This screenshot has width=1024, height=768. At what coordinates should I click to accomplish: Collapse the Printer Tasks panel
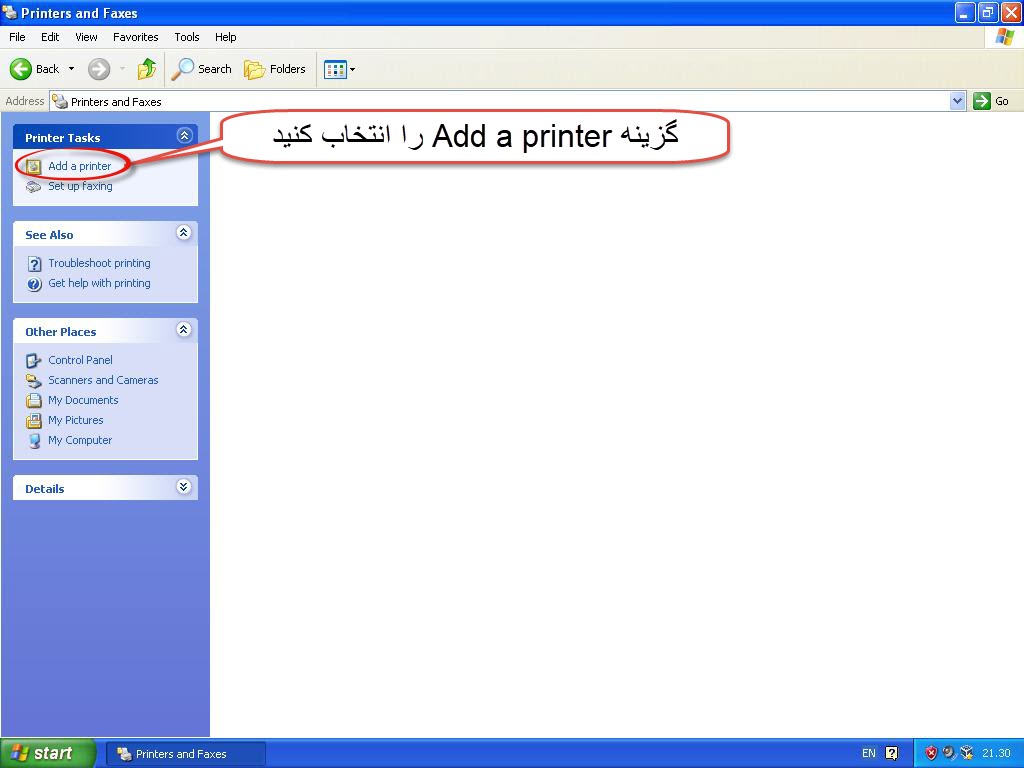183,136
